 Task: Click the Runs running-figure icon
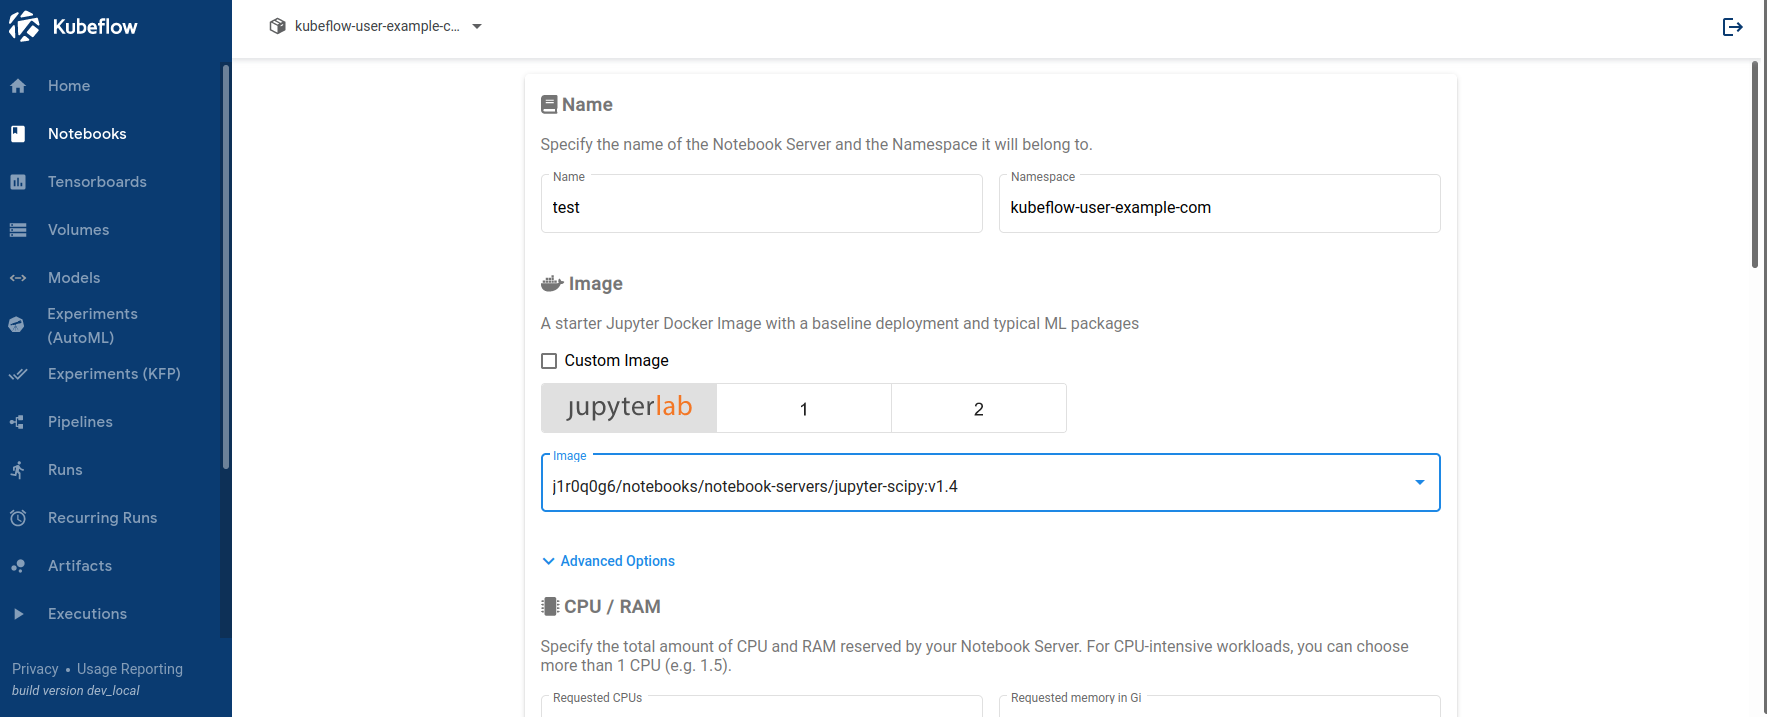18,470
